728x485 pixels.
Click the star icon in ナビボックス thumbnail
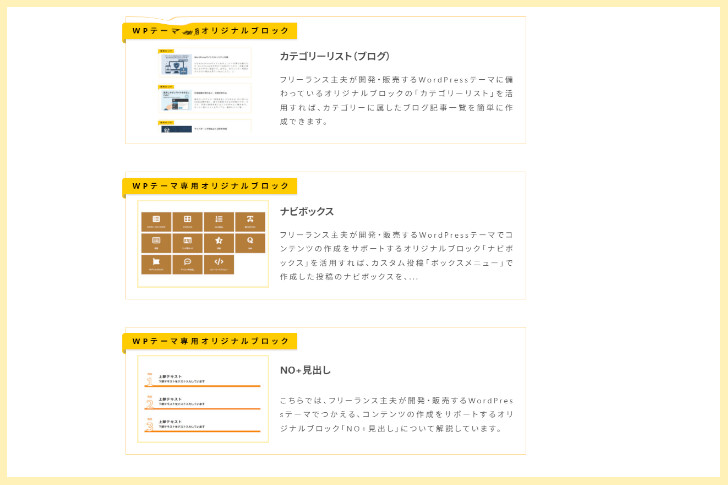(219, 240)
